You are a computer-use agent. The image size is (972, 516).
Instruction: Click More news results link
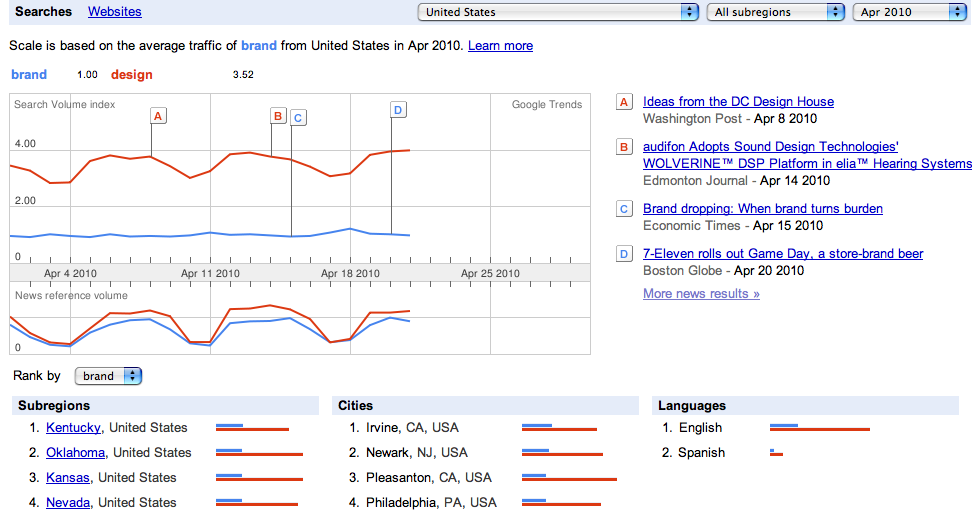(701, 294)
